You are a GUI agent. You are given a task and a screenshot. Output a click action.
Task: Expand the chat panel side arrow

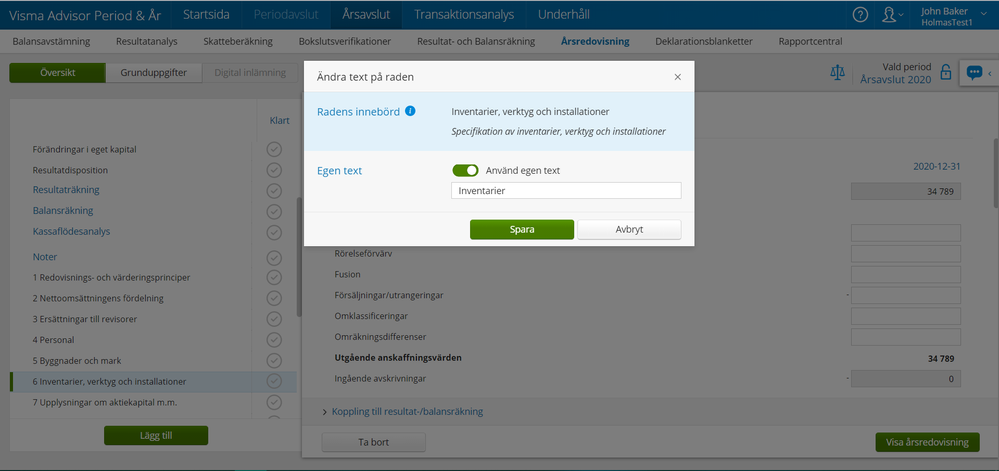(x=990, y=73)
